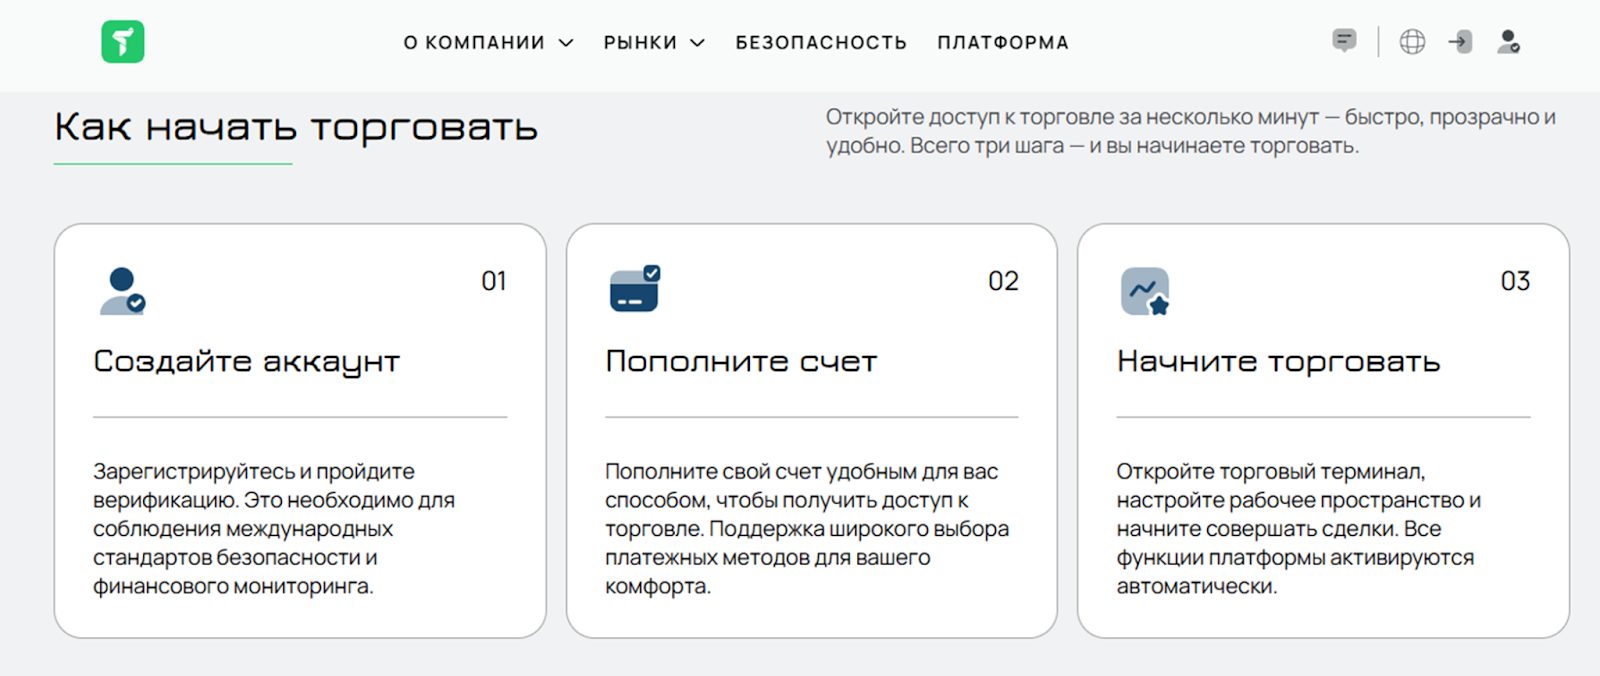
Task: Open the ПЛАТФОРМА menu item
Action: (1003, 43)
